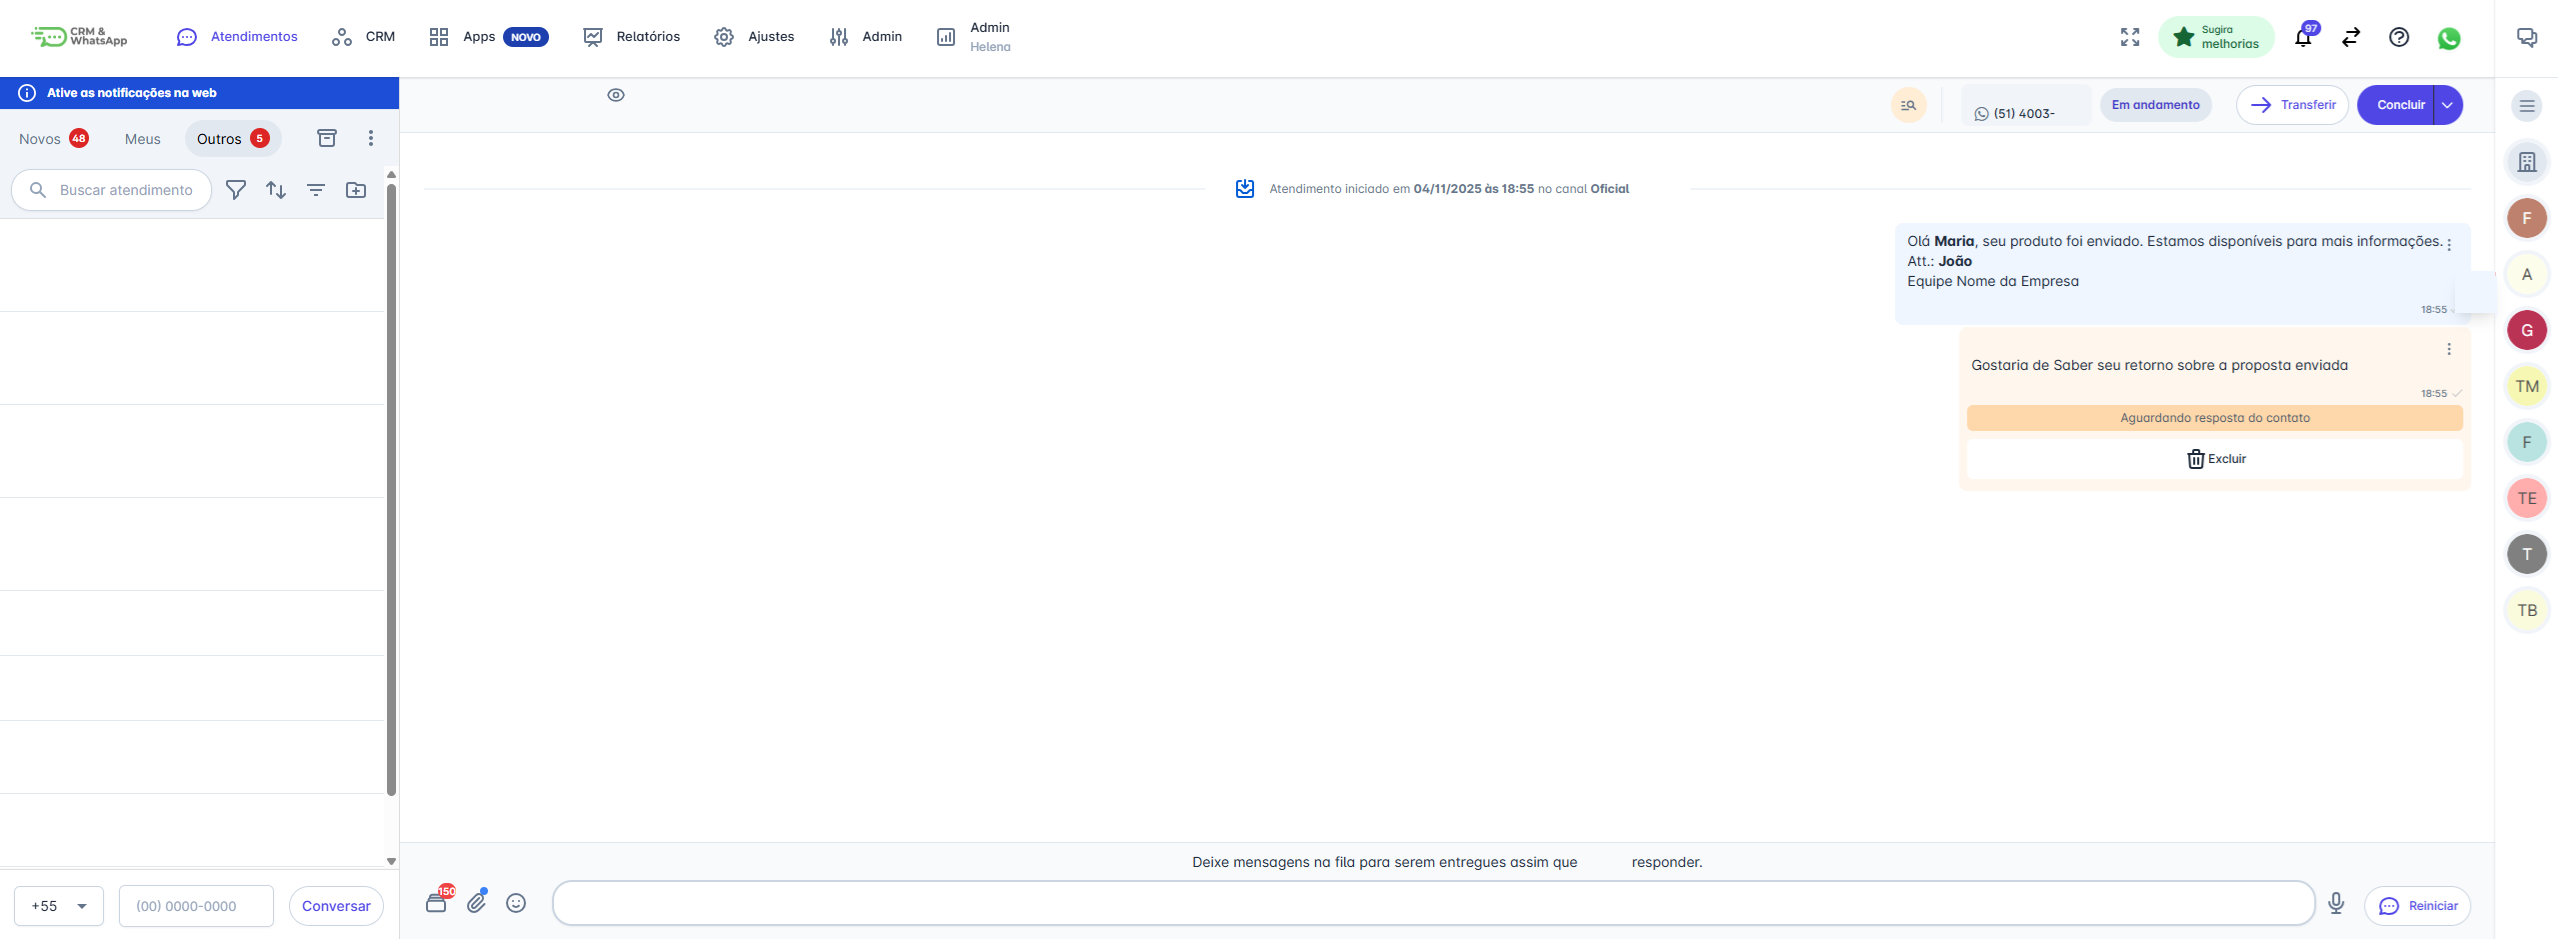Click the sort arrows icon
The image size is (2558, 939).
276,190
